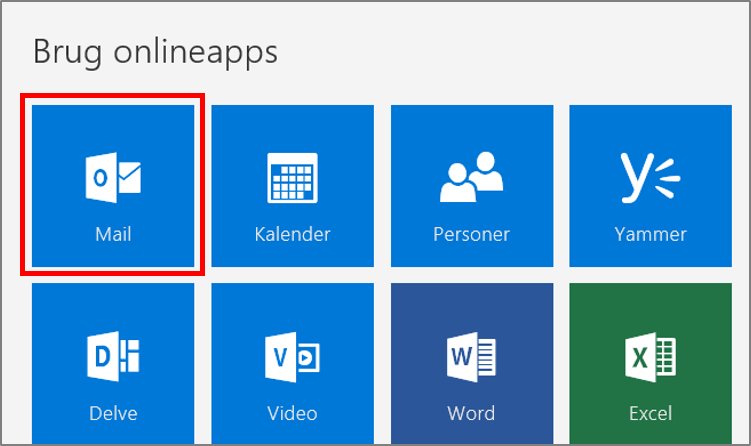Screen dimensions: 751x446
Task: Open the Video tile
Action: click(x=293, y=364)
